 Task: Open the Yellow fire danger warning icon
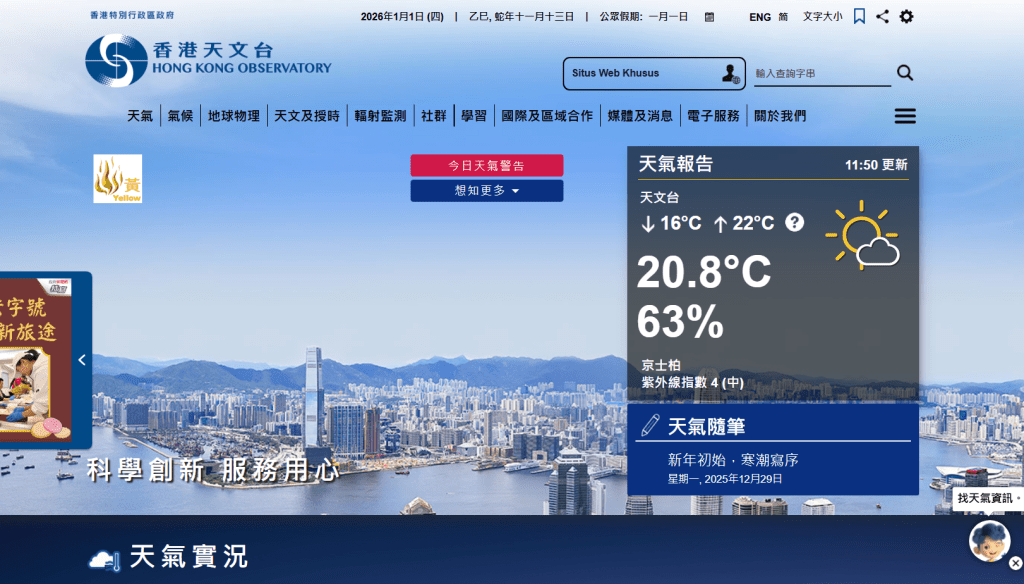point(117,179)
